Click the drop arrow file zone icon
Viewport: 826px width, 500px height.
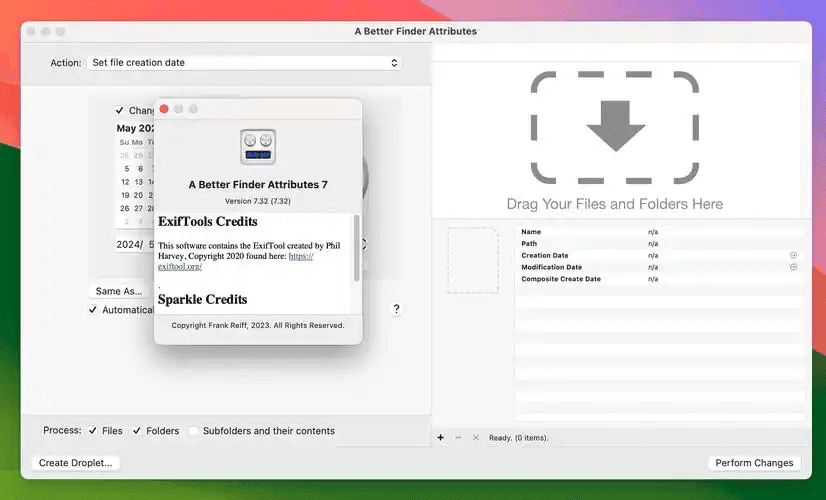(x=614, y=127)
